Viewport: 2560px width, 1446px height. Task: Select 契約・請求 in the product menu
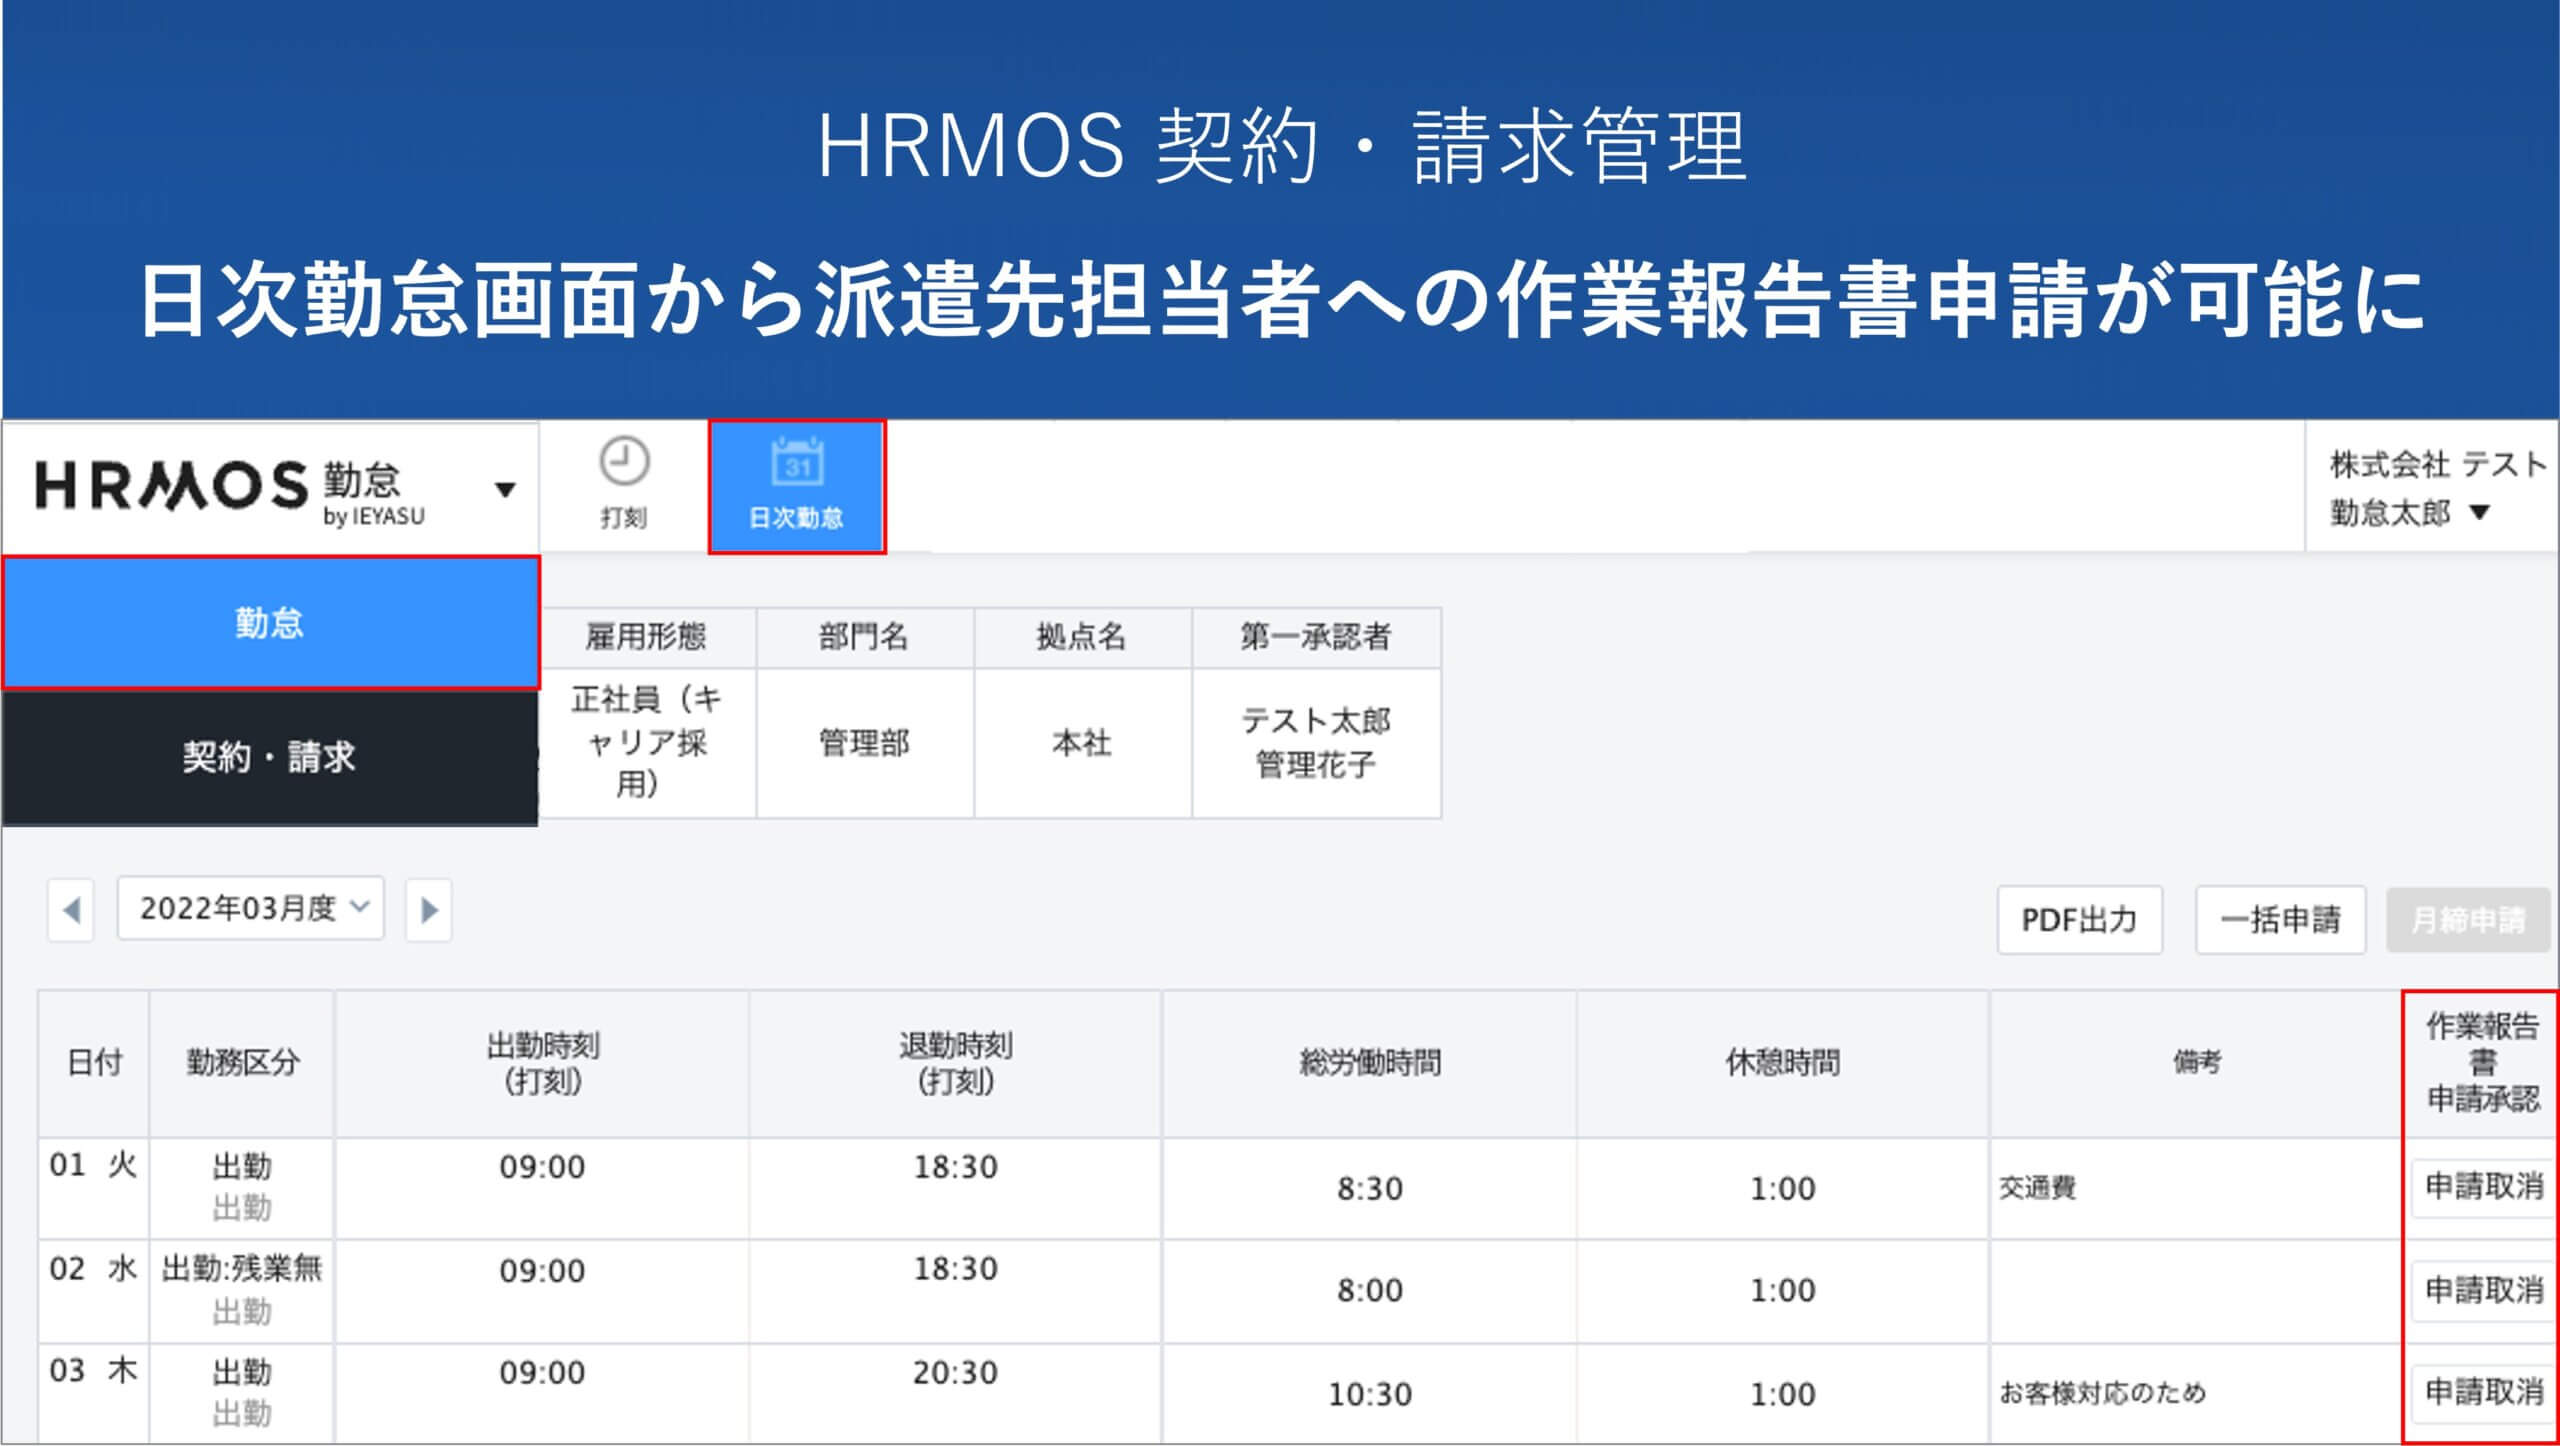click(270, 757)
